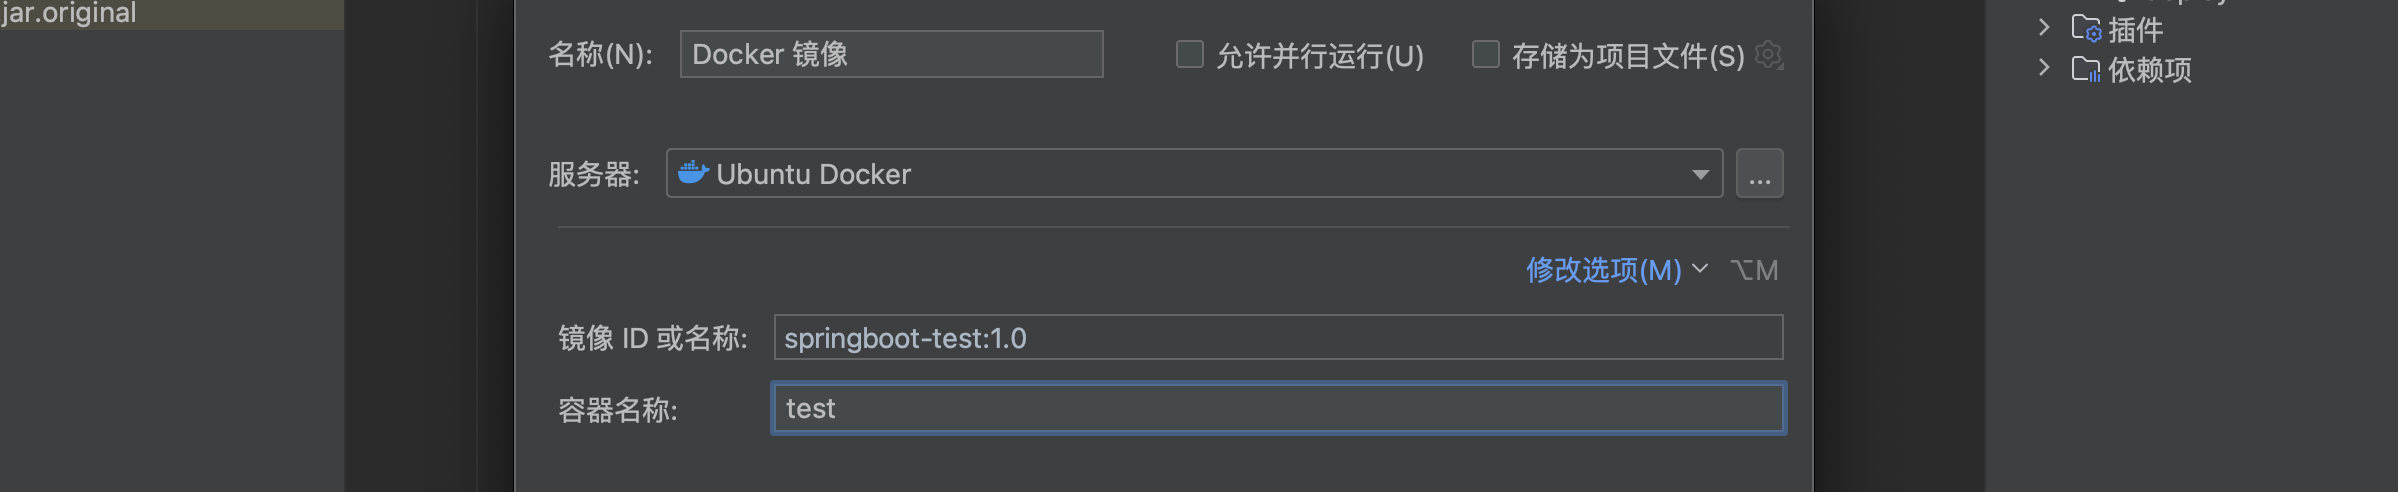
Task: Select the 插件 tree item label
Action: pyautogui.click(x=2135, y=30)
